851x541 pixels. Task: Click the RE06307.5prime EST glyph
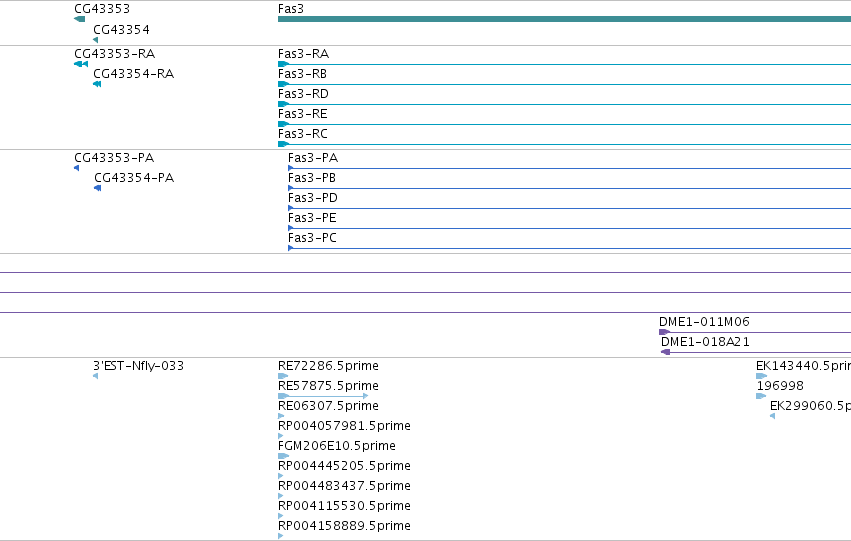pos(281,416)
